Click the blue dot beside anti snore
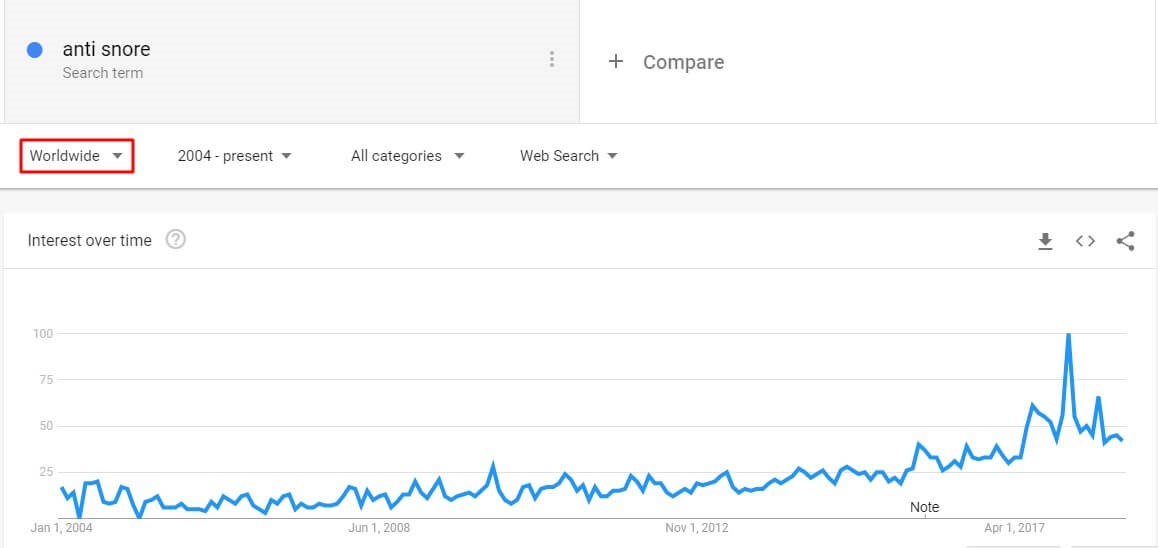The height and width of the screenshot is (548, 1158). click(x=35, y=50)
